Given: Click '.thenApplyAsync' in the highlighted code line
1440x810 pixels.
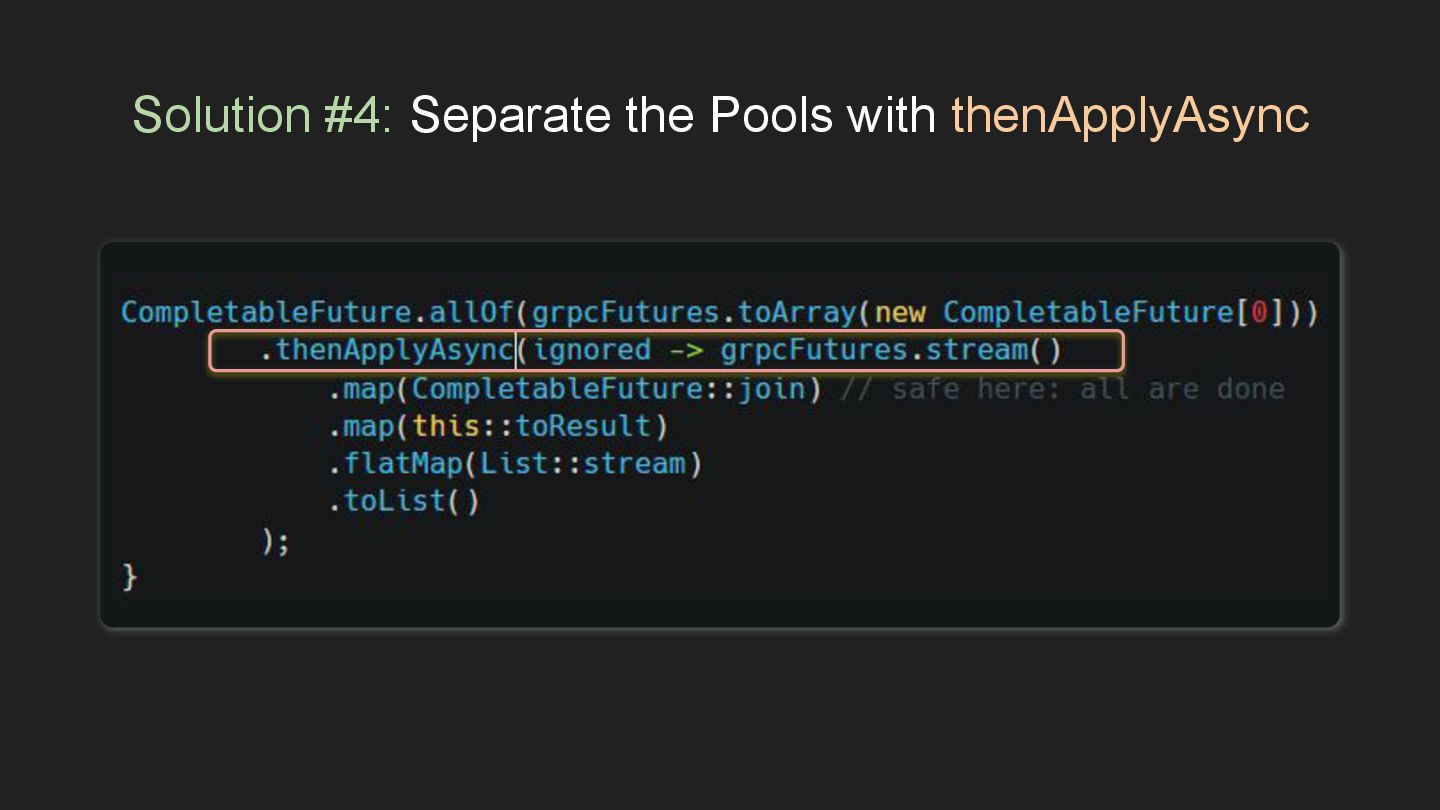Looking at the screenshot, I should [387, 350].
